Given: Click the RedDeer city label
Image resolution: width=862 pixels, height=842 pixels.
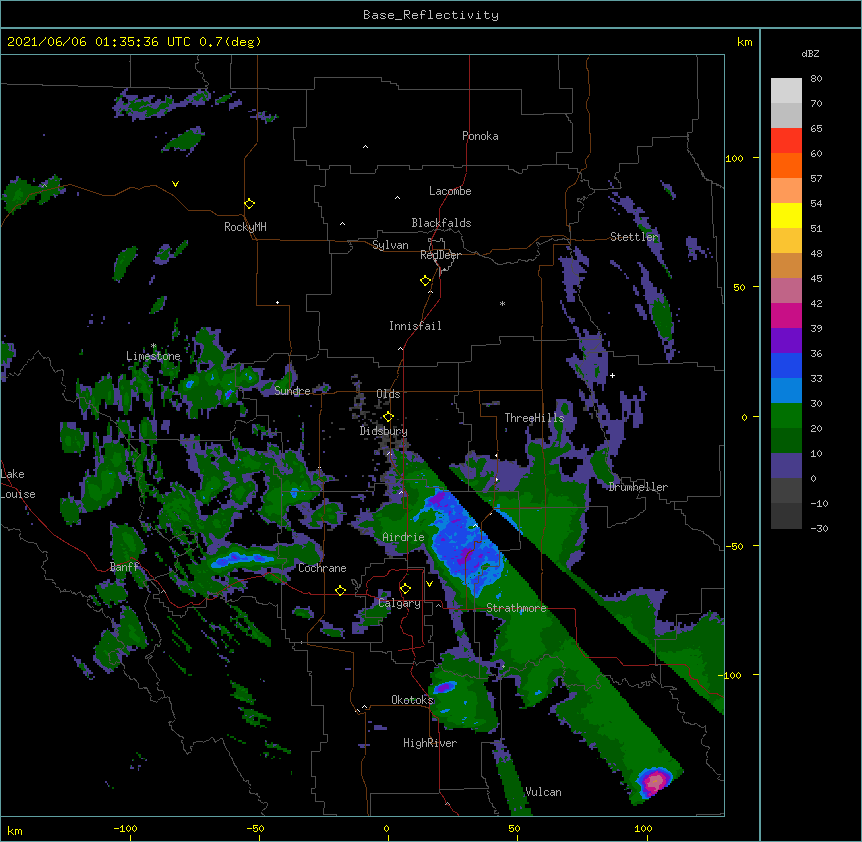Looking at the screenshot, I should (x=440, y=255).
